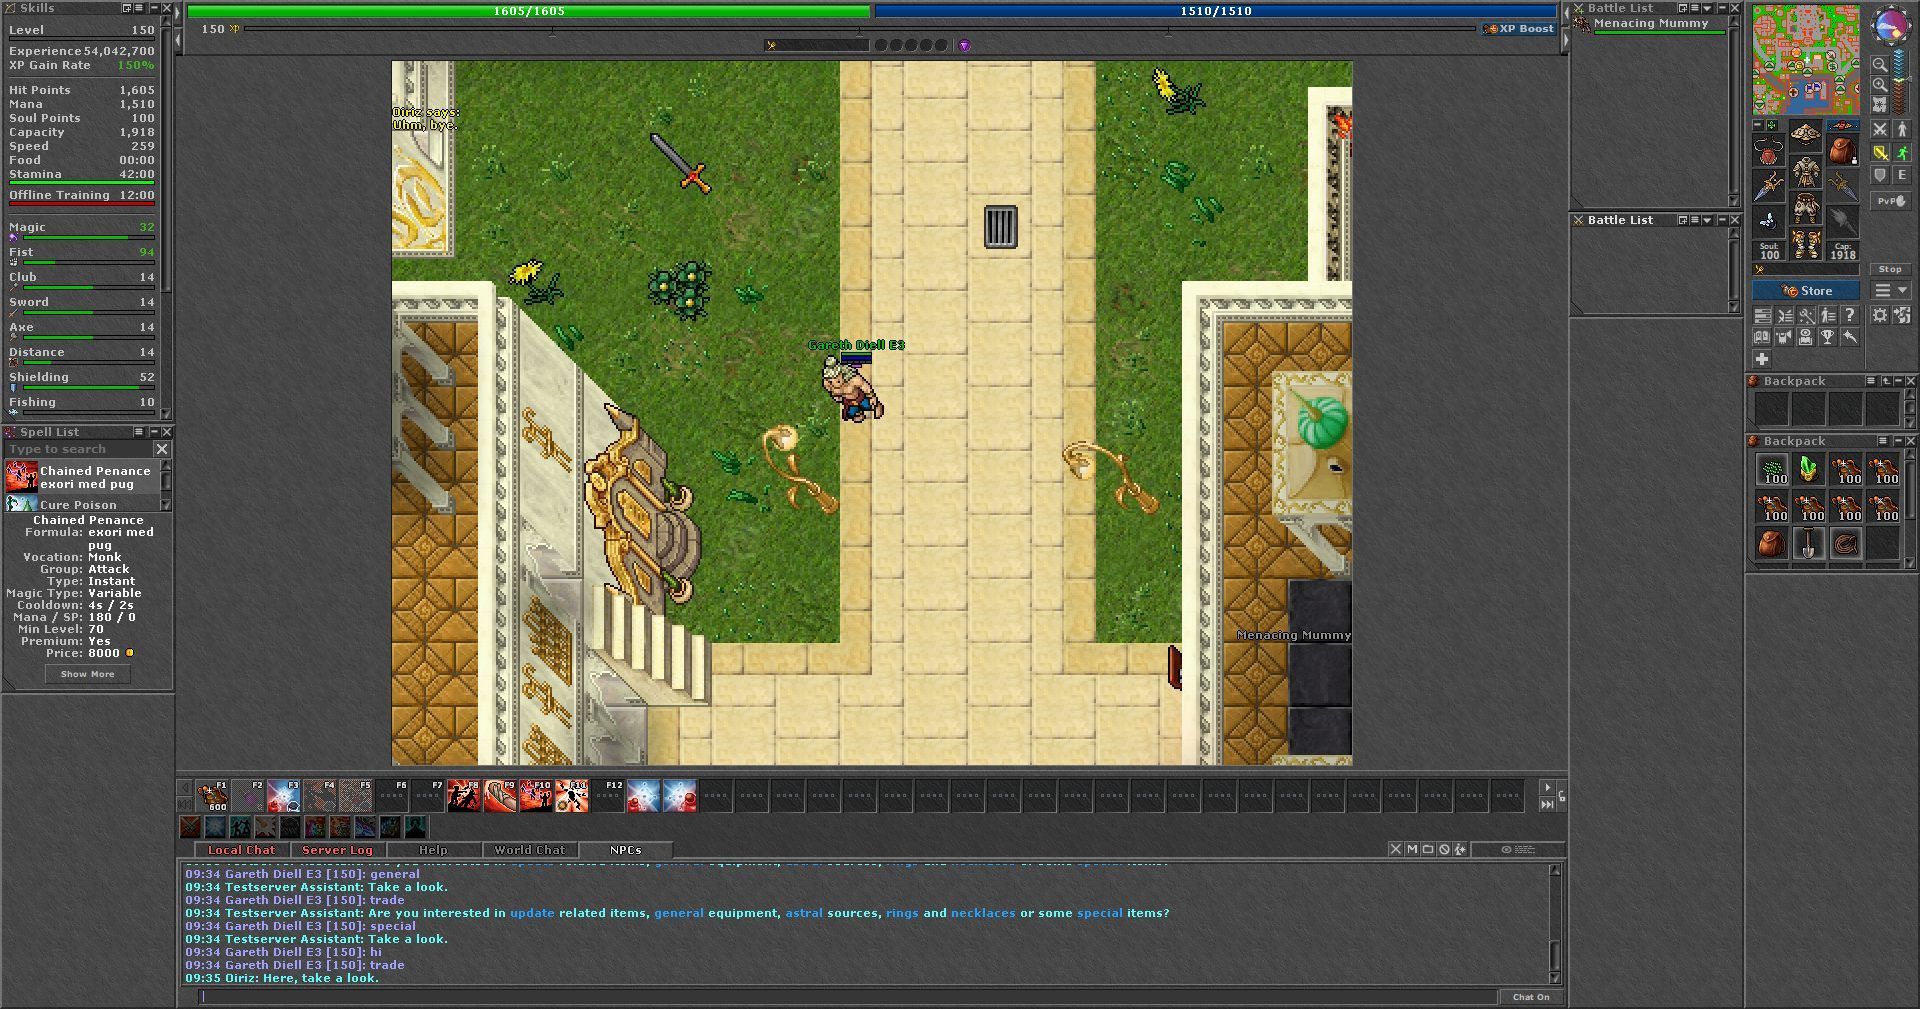Switch to the Server Log tab
1920x1009 pixels.
tap(337, 850)
